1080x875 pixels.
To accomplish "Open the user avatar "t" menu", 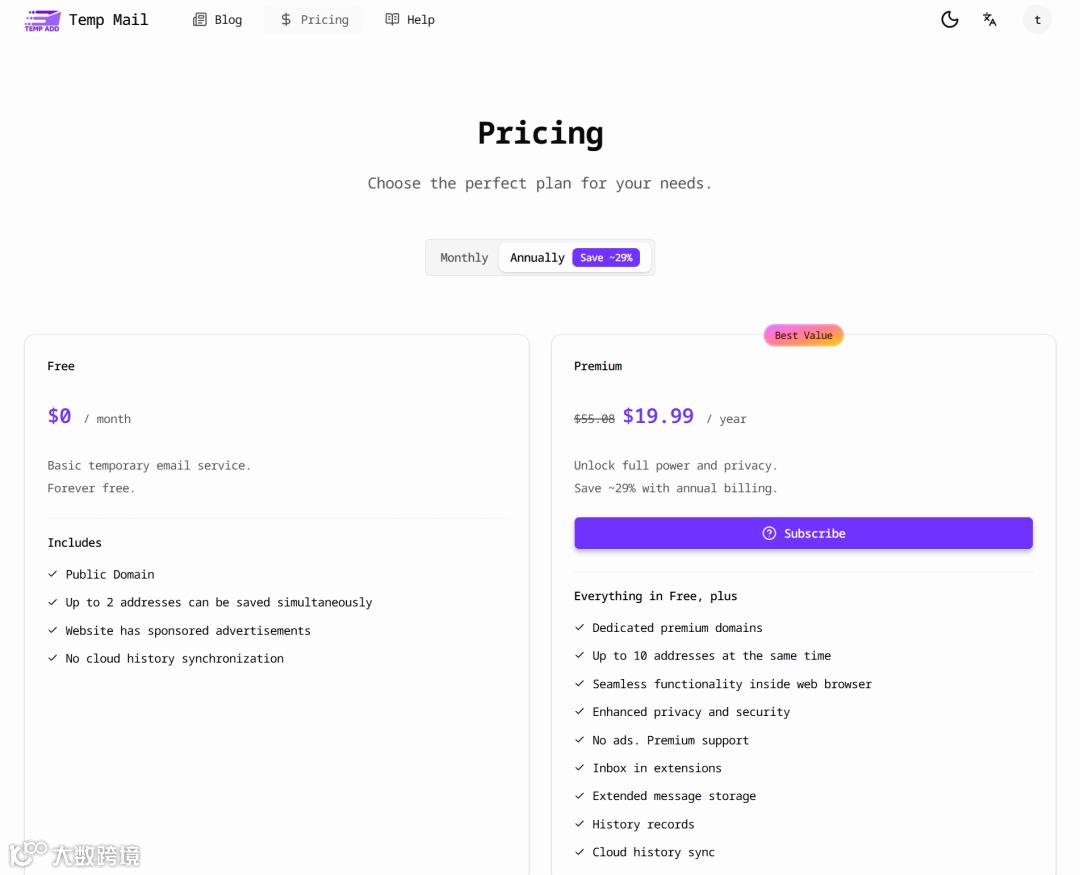I will (1037, 20).
